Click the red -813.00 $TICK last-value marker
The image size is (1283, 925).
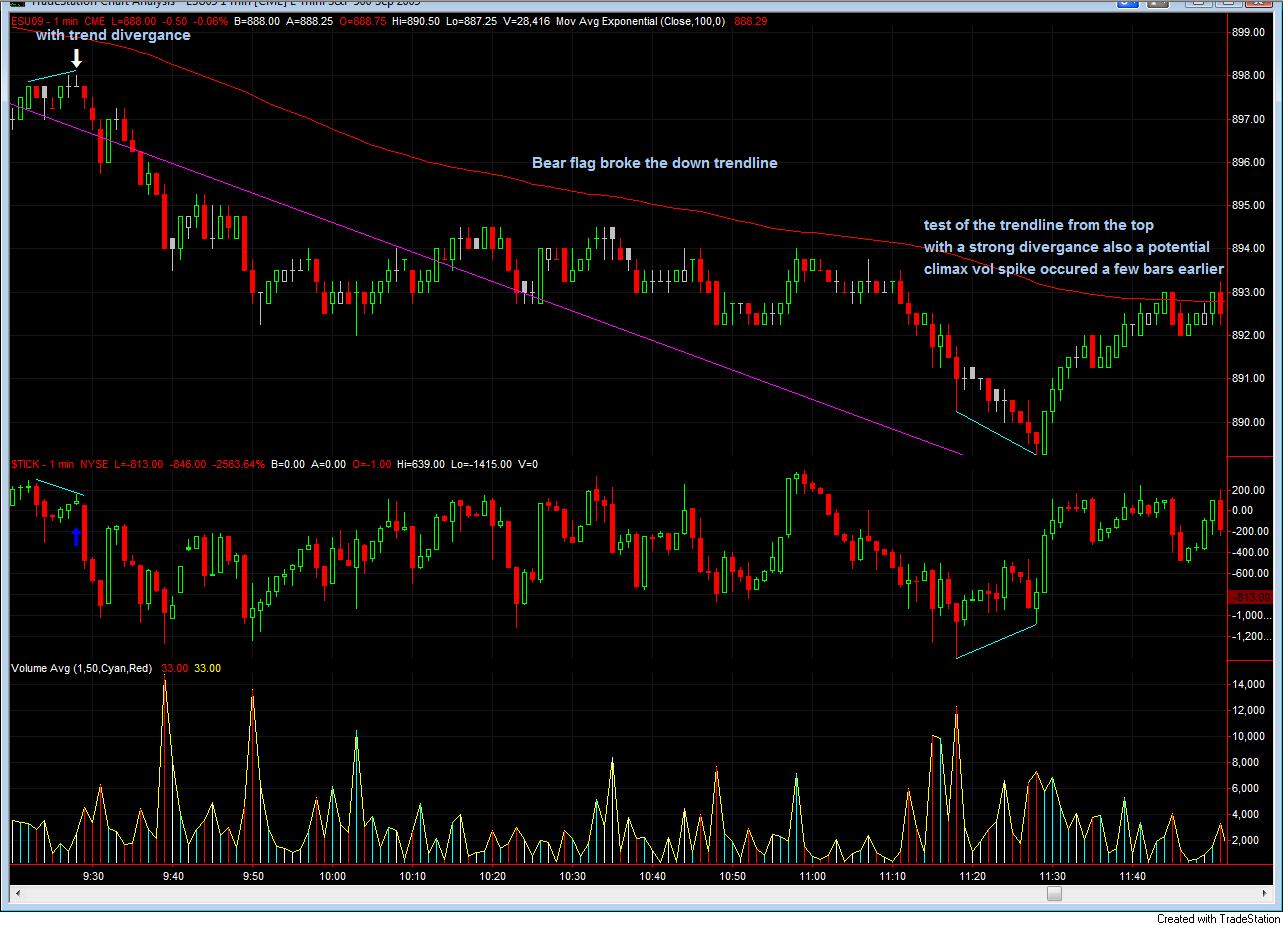(1248, 597)
